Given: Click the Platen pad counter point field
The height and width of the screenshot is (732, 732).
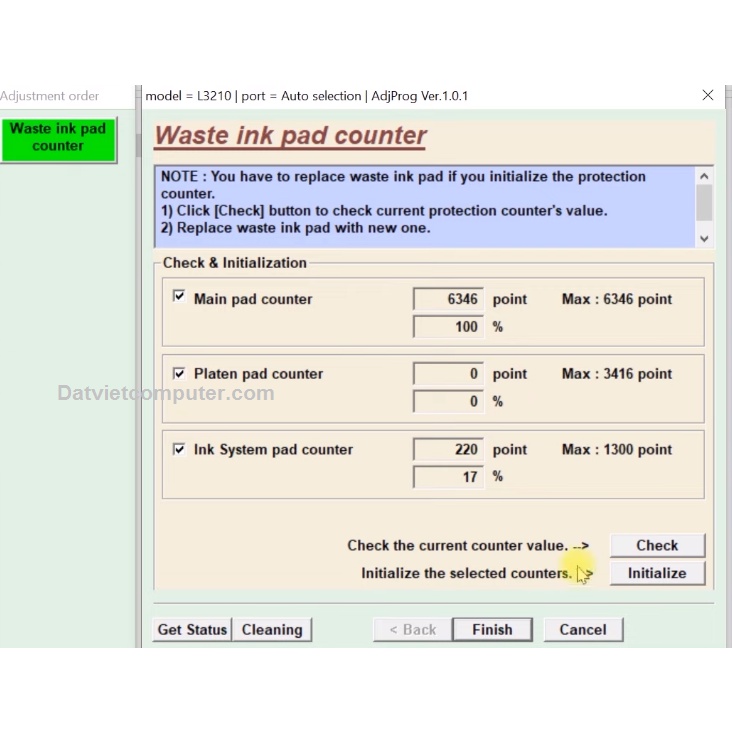Looking at the screenshot, I should [x=448, y=374].
